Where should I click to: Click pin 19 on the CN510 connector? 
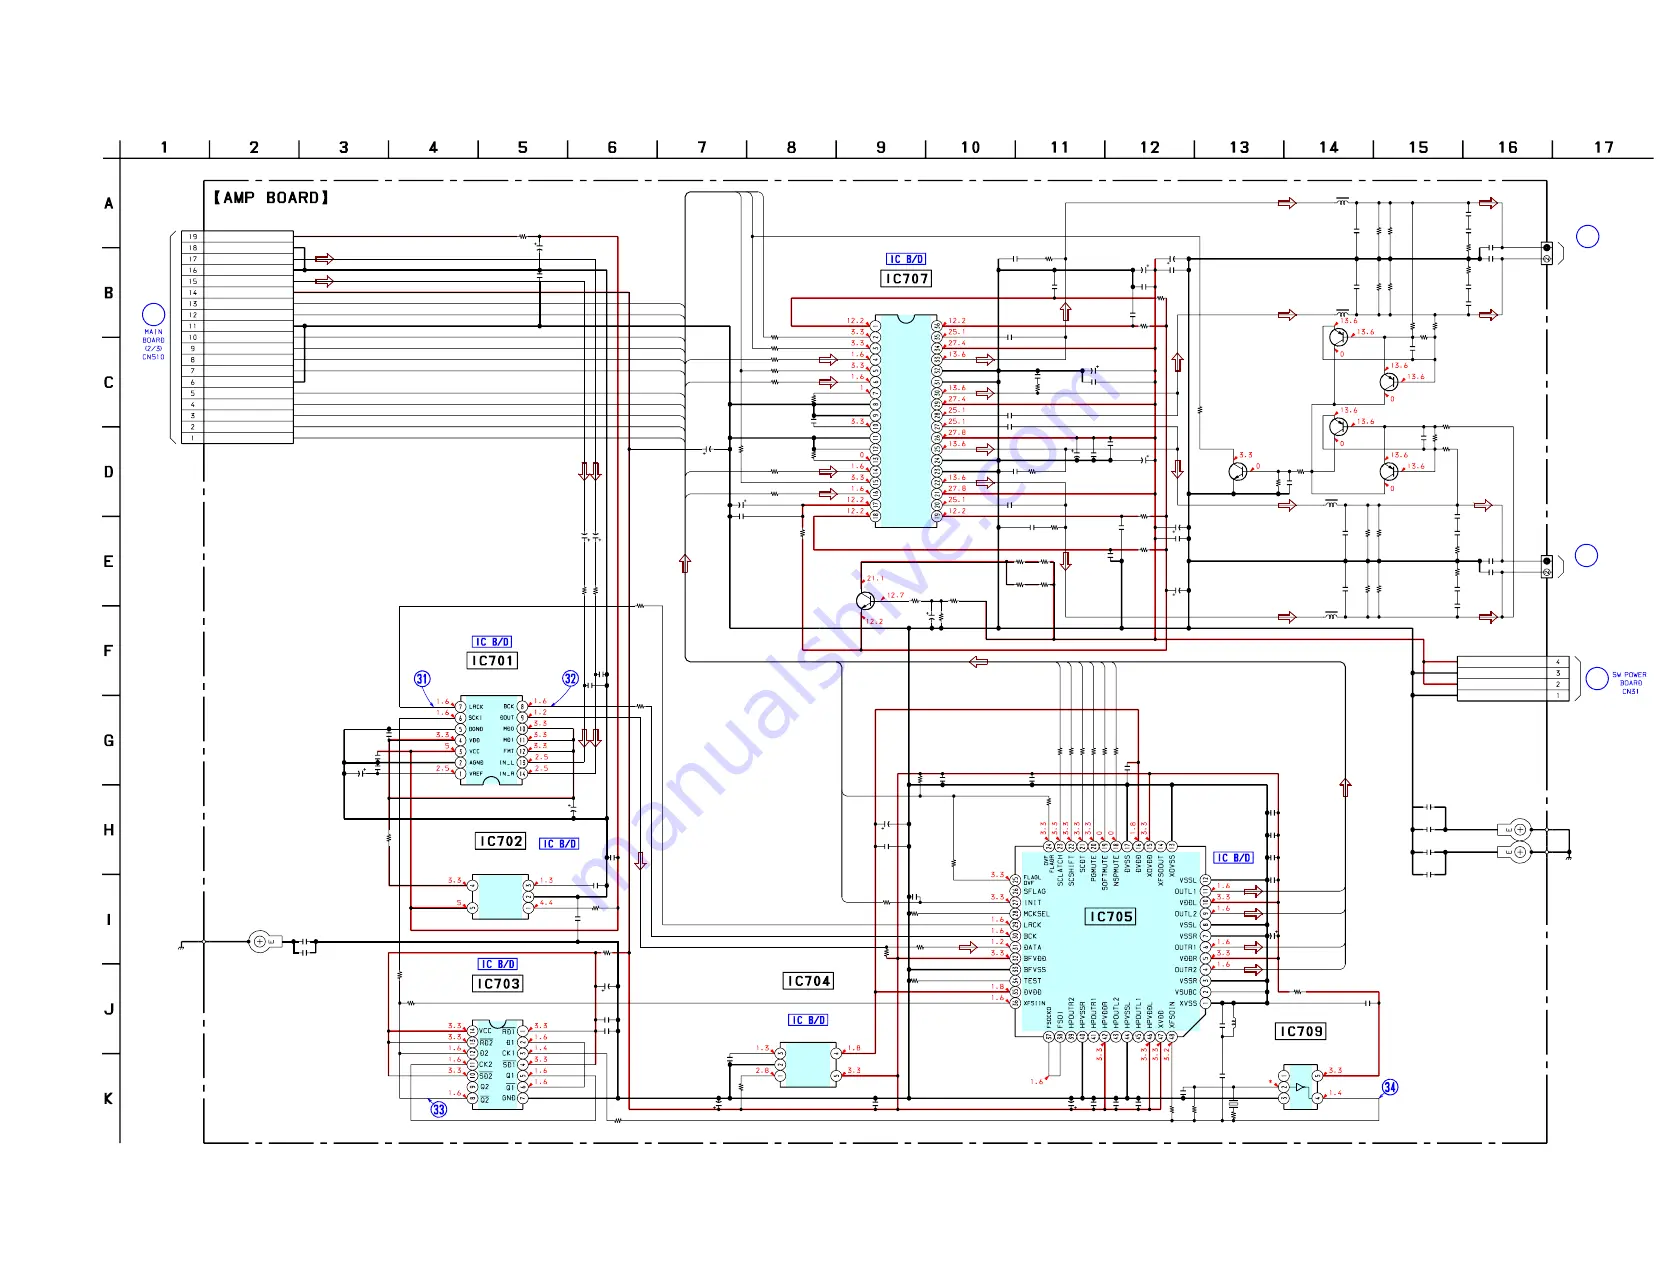pyautogui.click(x=238, y=237)
